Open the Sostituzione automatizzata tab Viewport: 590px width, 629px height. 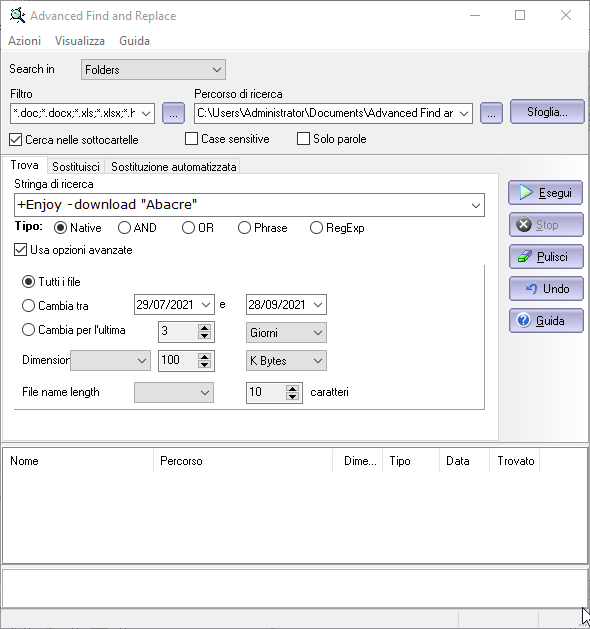(174, 166)
